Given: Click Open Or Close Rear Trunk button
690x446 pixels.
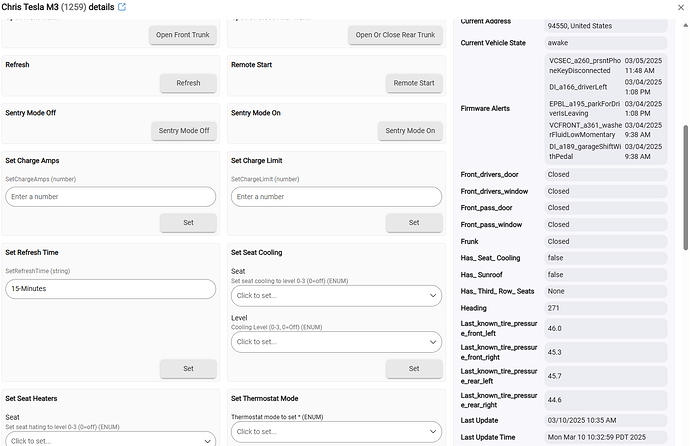Looking at the screenshot, I should (395, 35).
